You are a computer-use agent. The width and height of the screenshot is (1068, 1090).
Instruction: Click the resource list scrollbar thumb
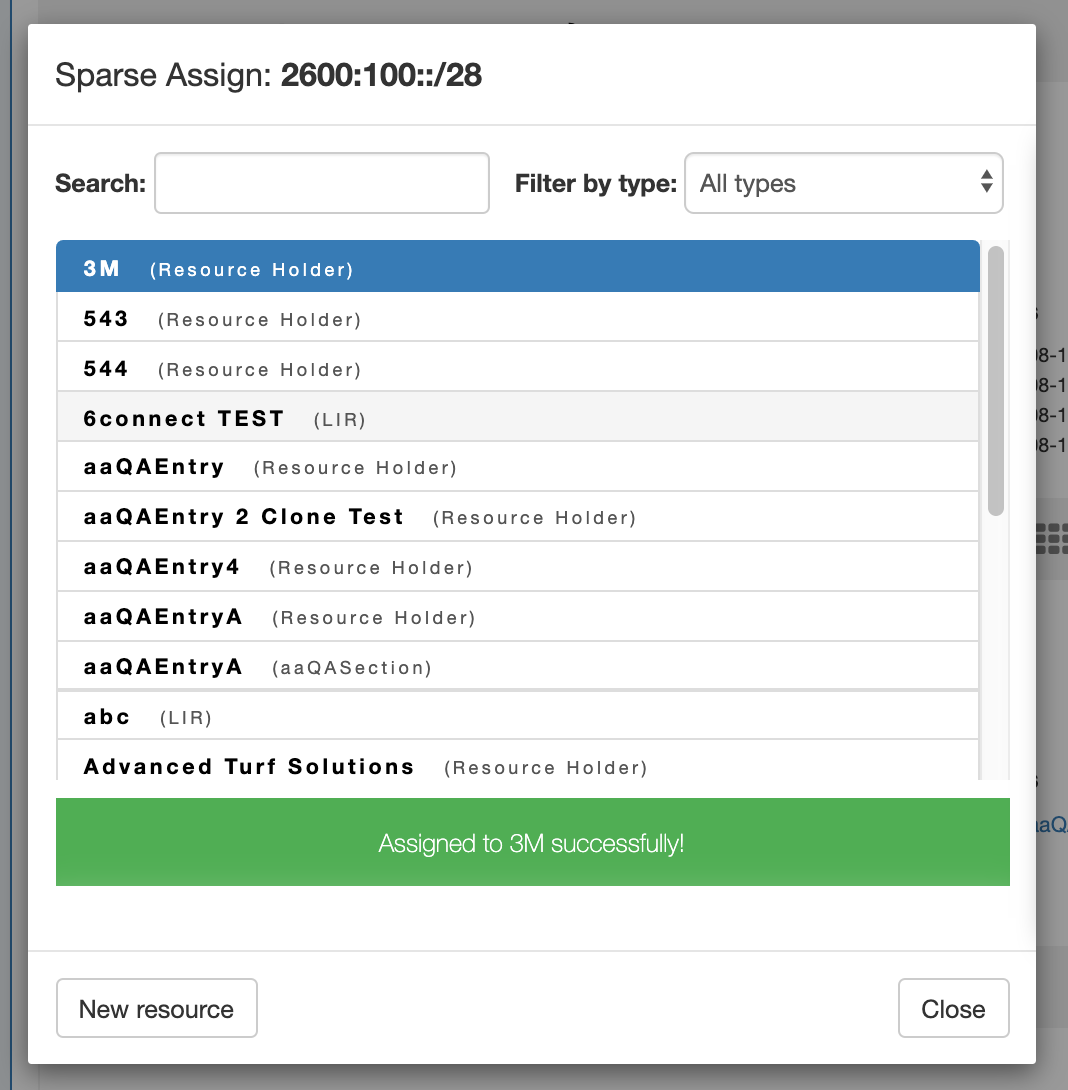point(995,380)
